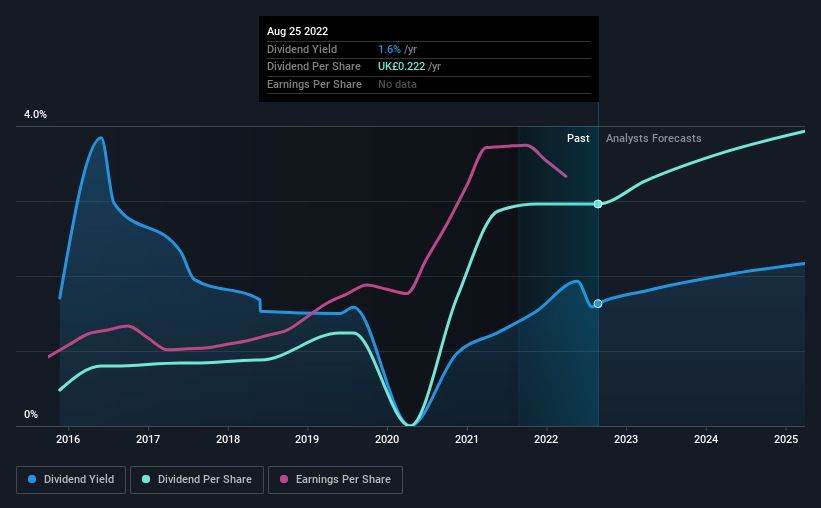Viewport: 821px width, 508px height.
Task: Click Dividend Yield row label in tooltip
Action: point(302,49)
